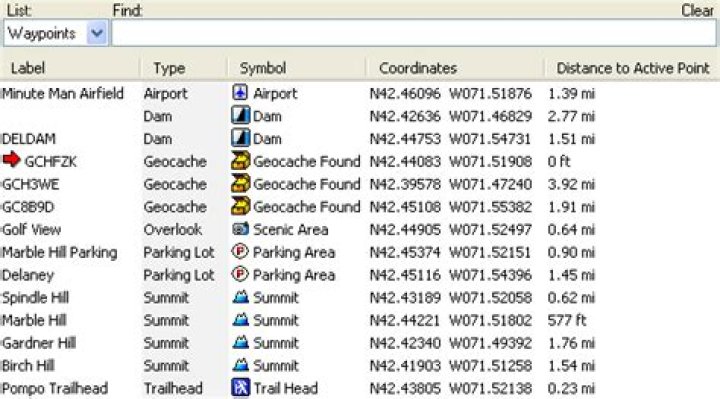Image resolution: width=720 pixels, height=399 pixels.
Task: Click the 0.64 mi distance value
Action: coord(571,230)
